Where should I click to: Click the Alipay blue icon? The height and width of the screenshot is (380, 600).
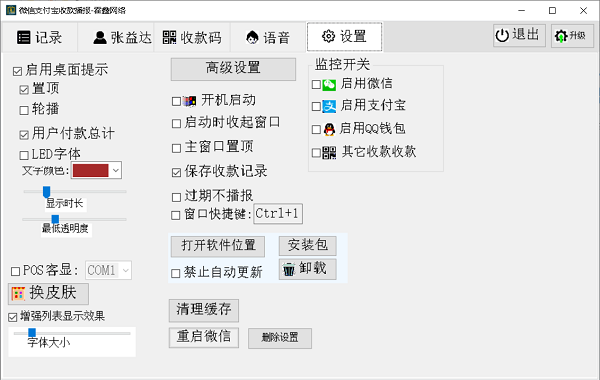(x=329, y=106)
